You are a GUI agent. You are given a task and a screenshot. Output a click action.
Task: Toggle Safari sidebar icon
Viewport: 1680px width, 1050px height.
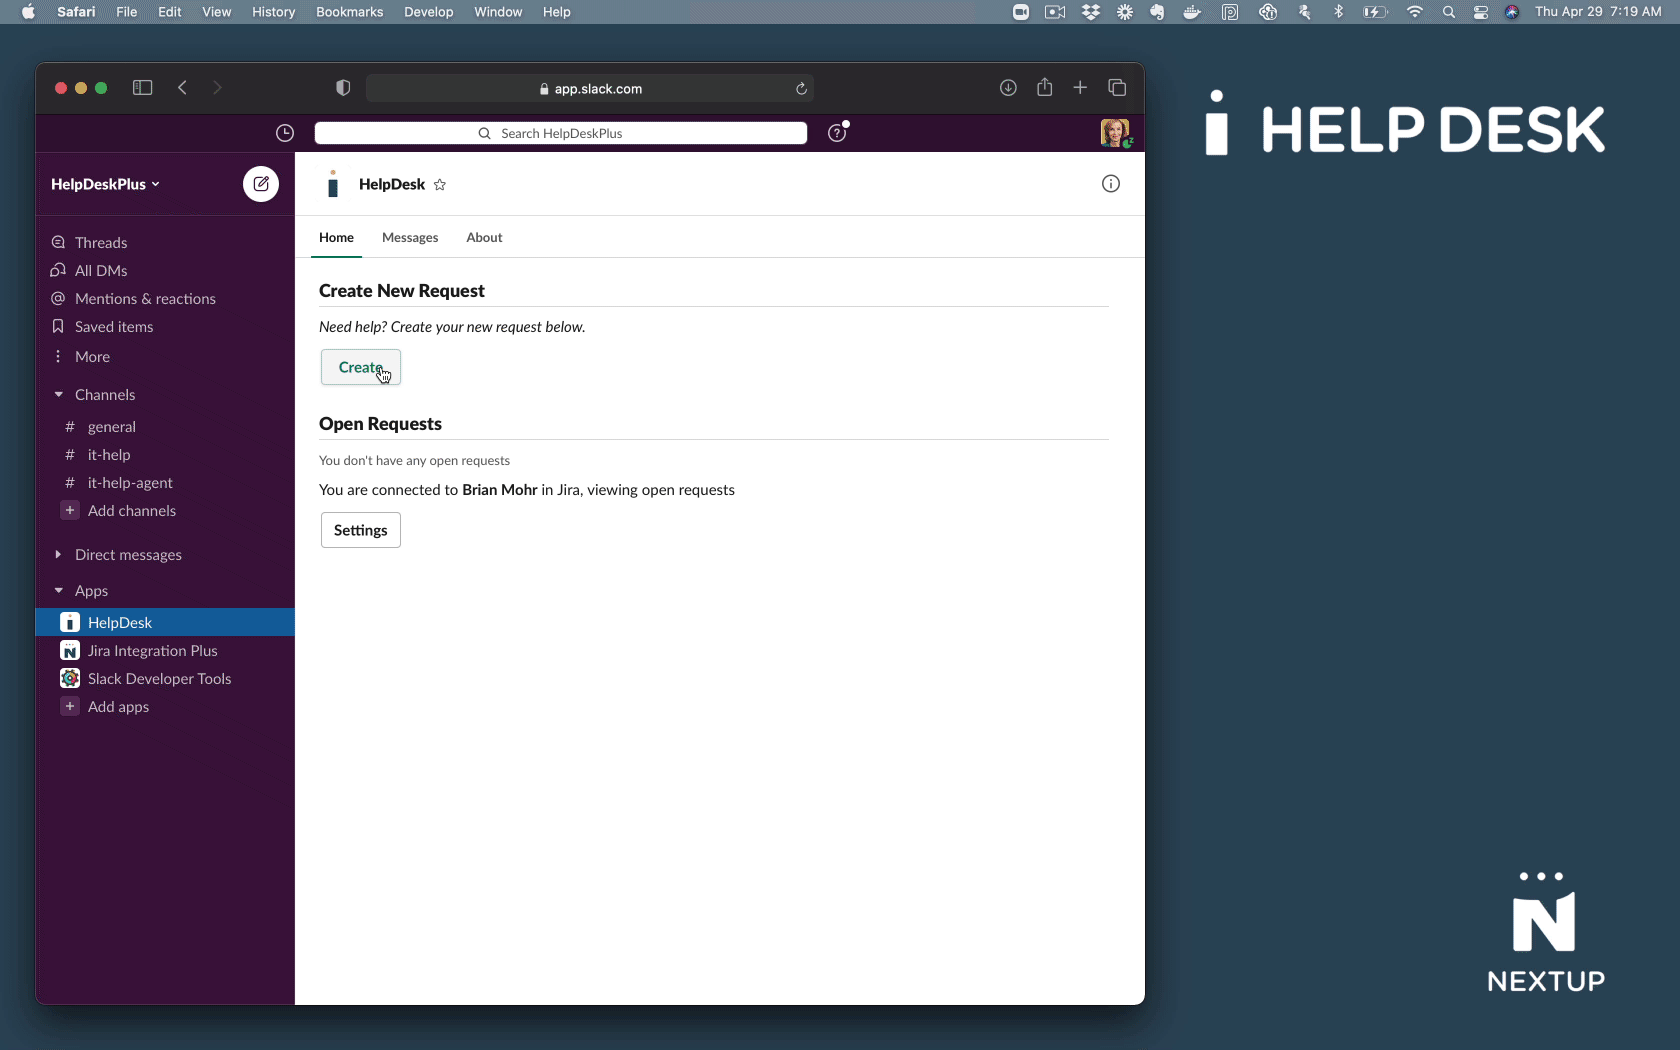142,88
